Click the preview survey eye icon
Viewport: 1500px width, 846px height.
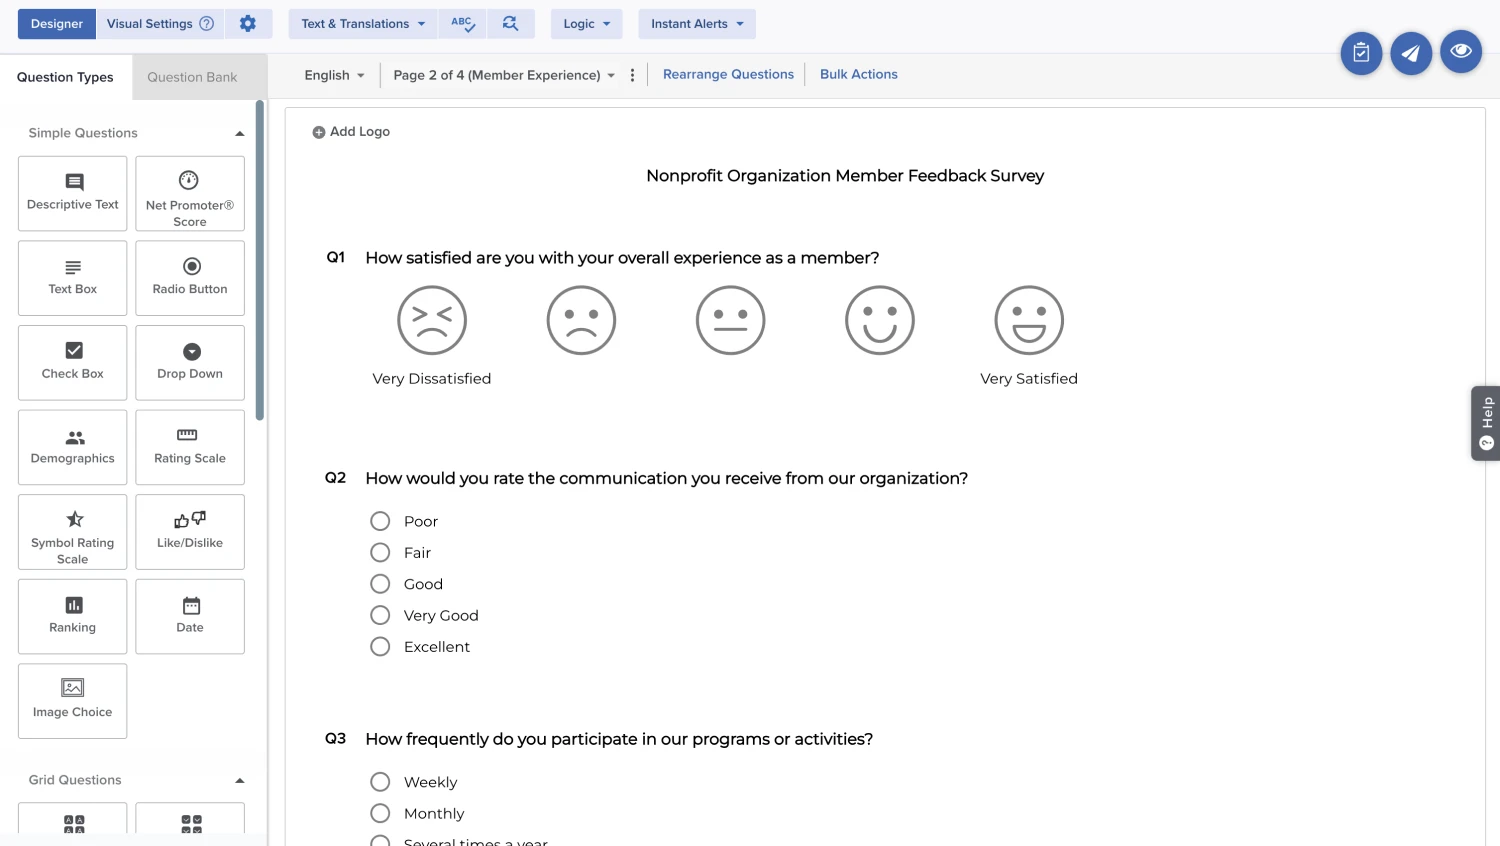point(1460,52)
